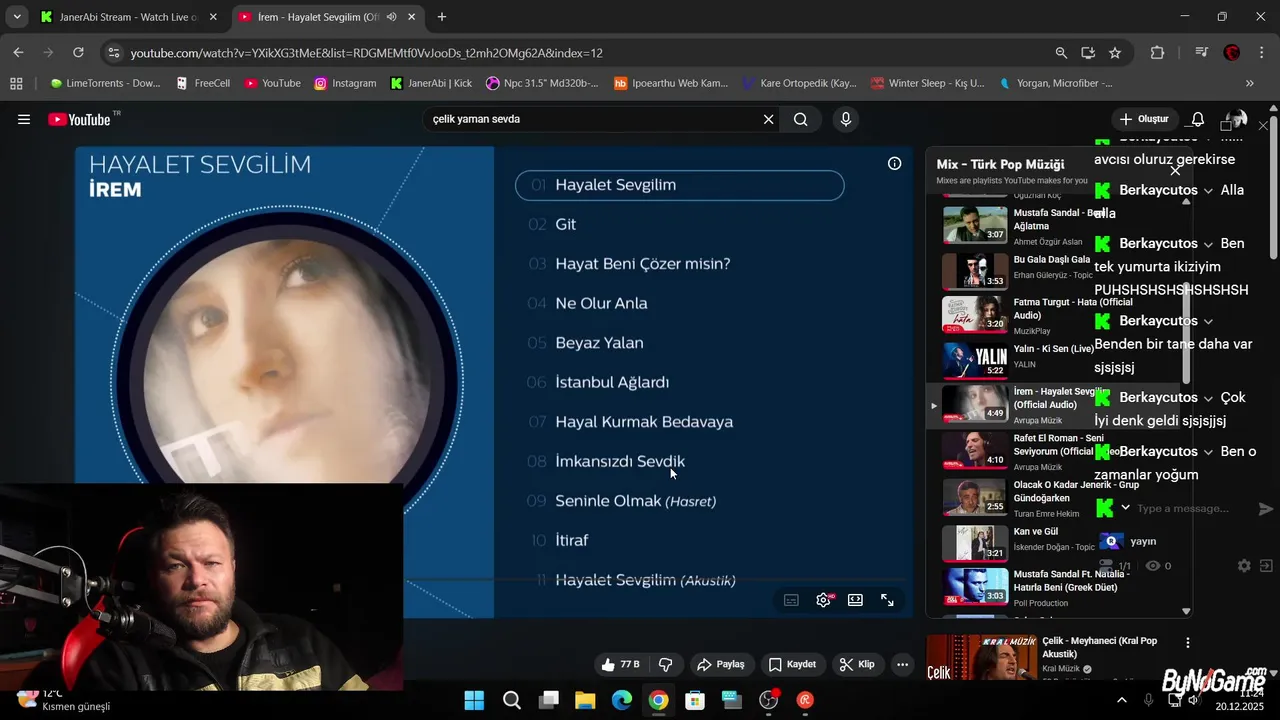The width and height of the screenshot is (1280, 720).
Task: Open the Çelik - Meyhaneci recommended thumbnail
Action: (981, 657)
